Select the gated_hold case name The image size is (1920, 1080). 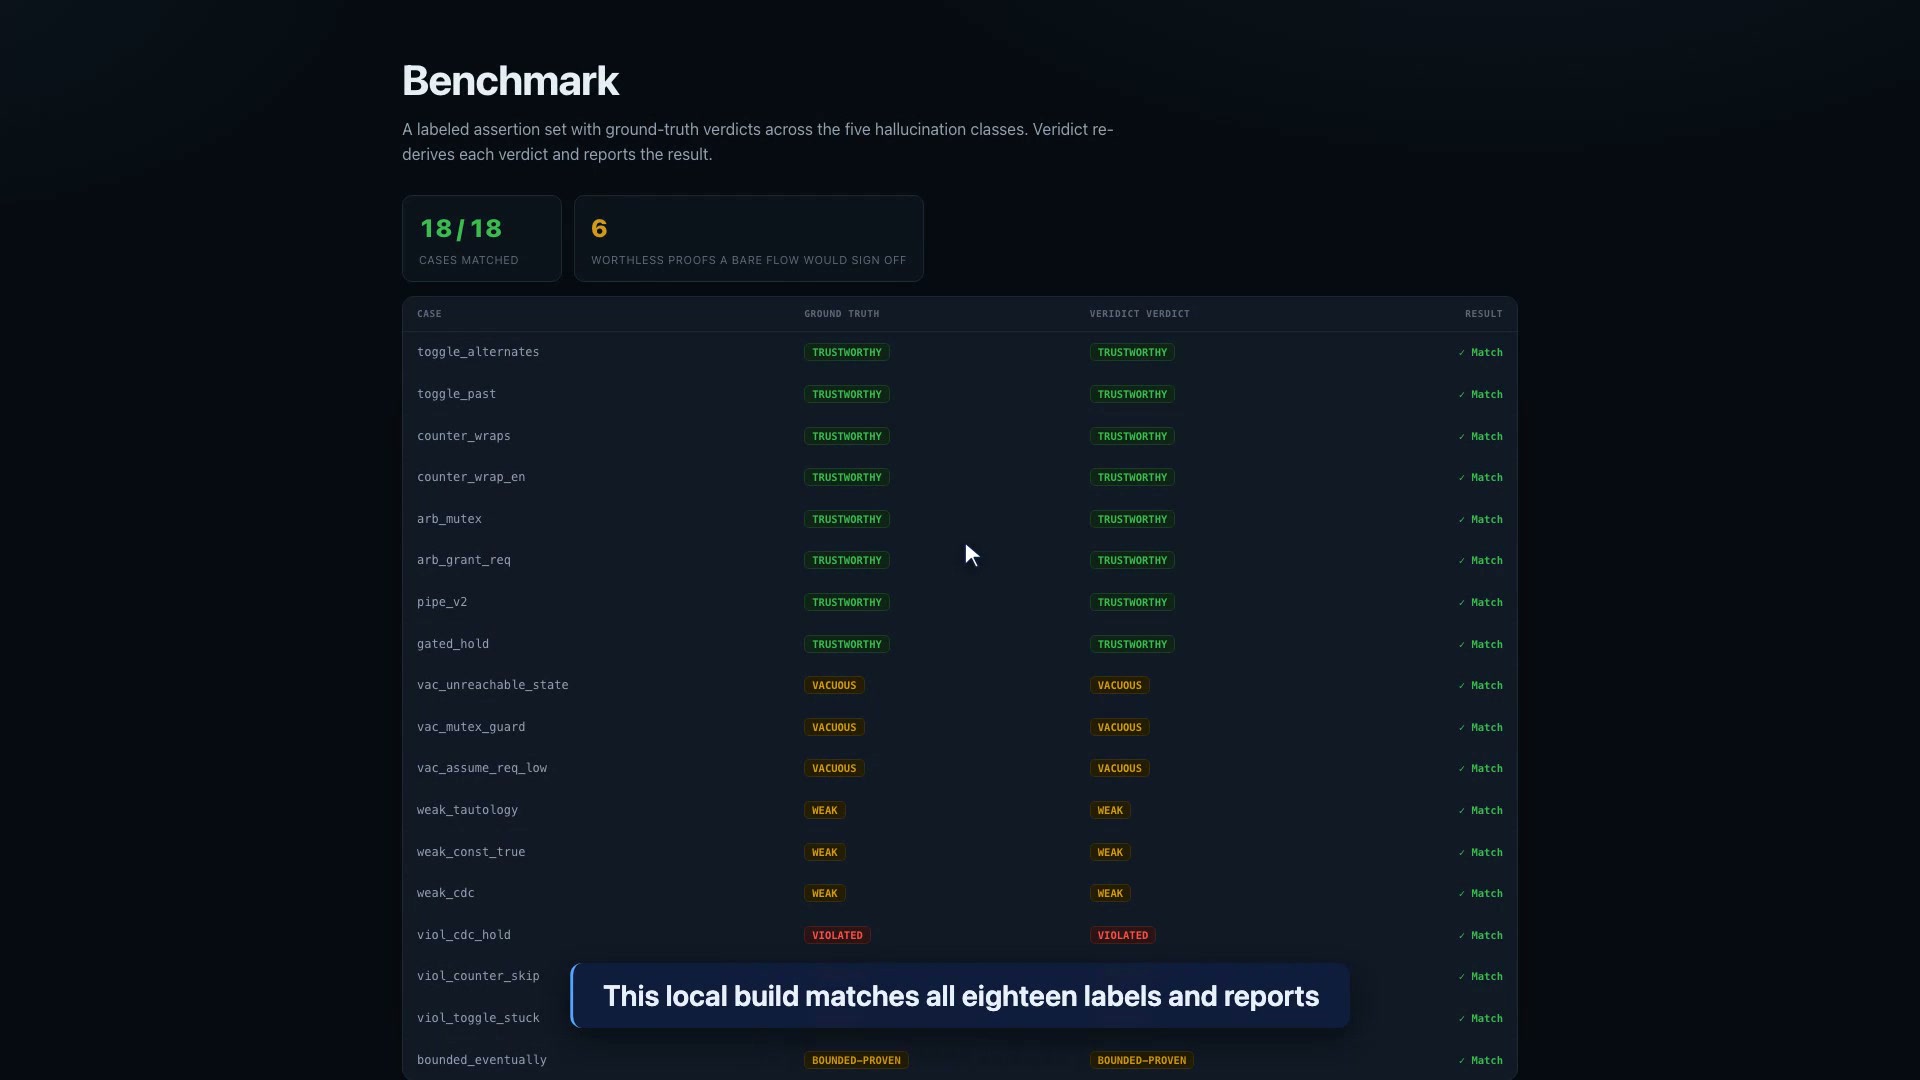[x=453, y=644]
